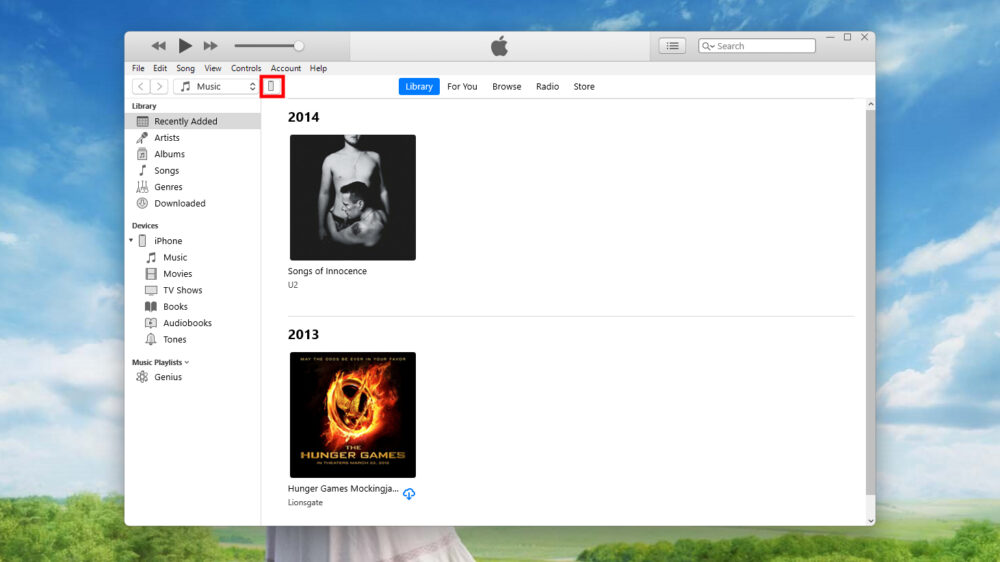Click the "2013" year heading

tap(304, 335)
